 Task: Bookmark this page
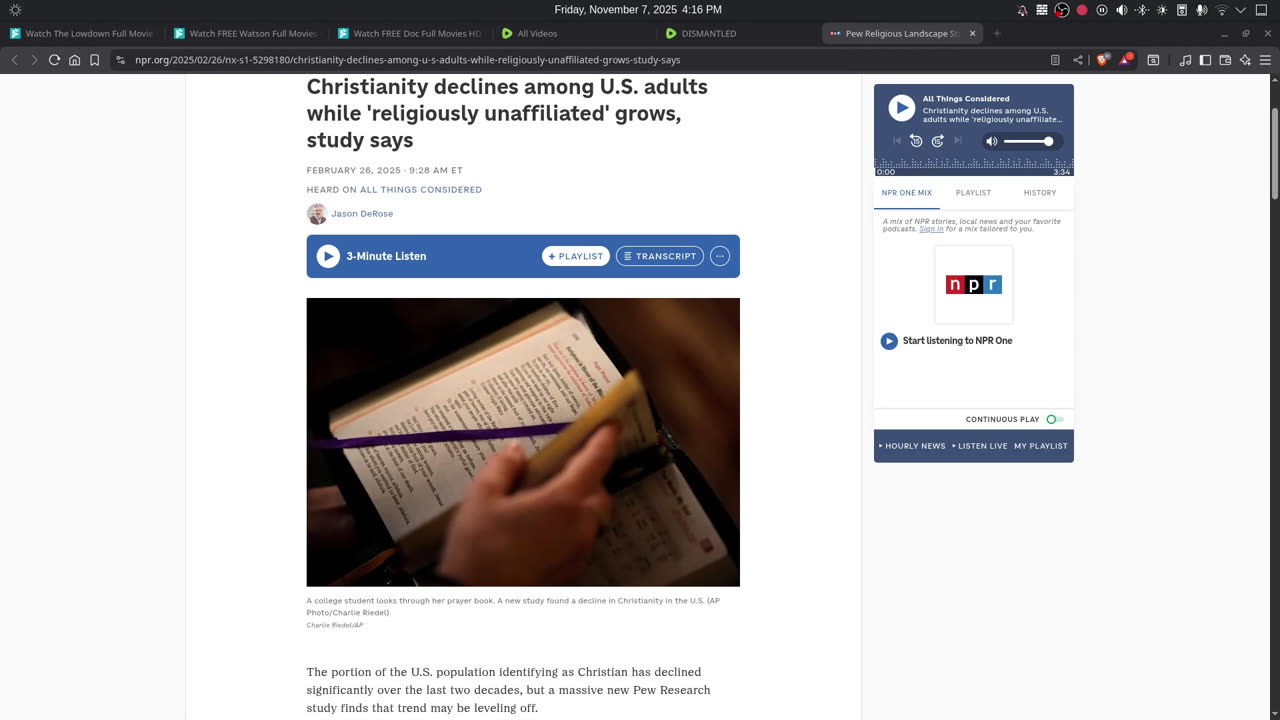[94, 60]
